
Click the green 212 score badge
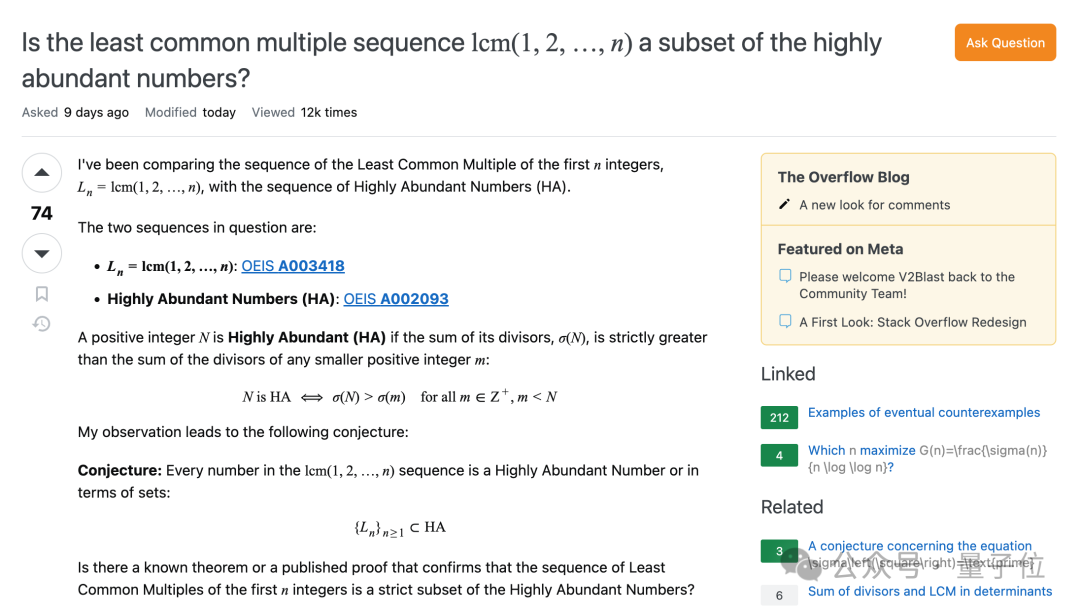779,417
